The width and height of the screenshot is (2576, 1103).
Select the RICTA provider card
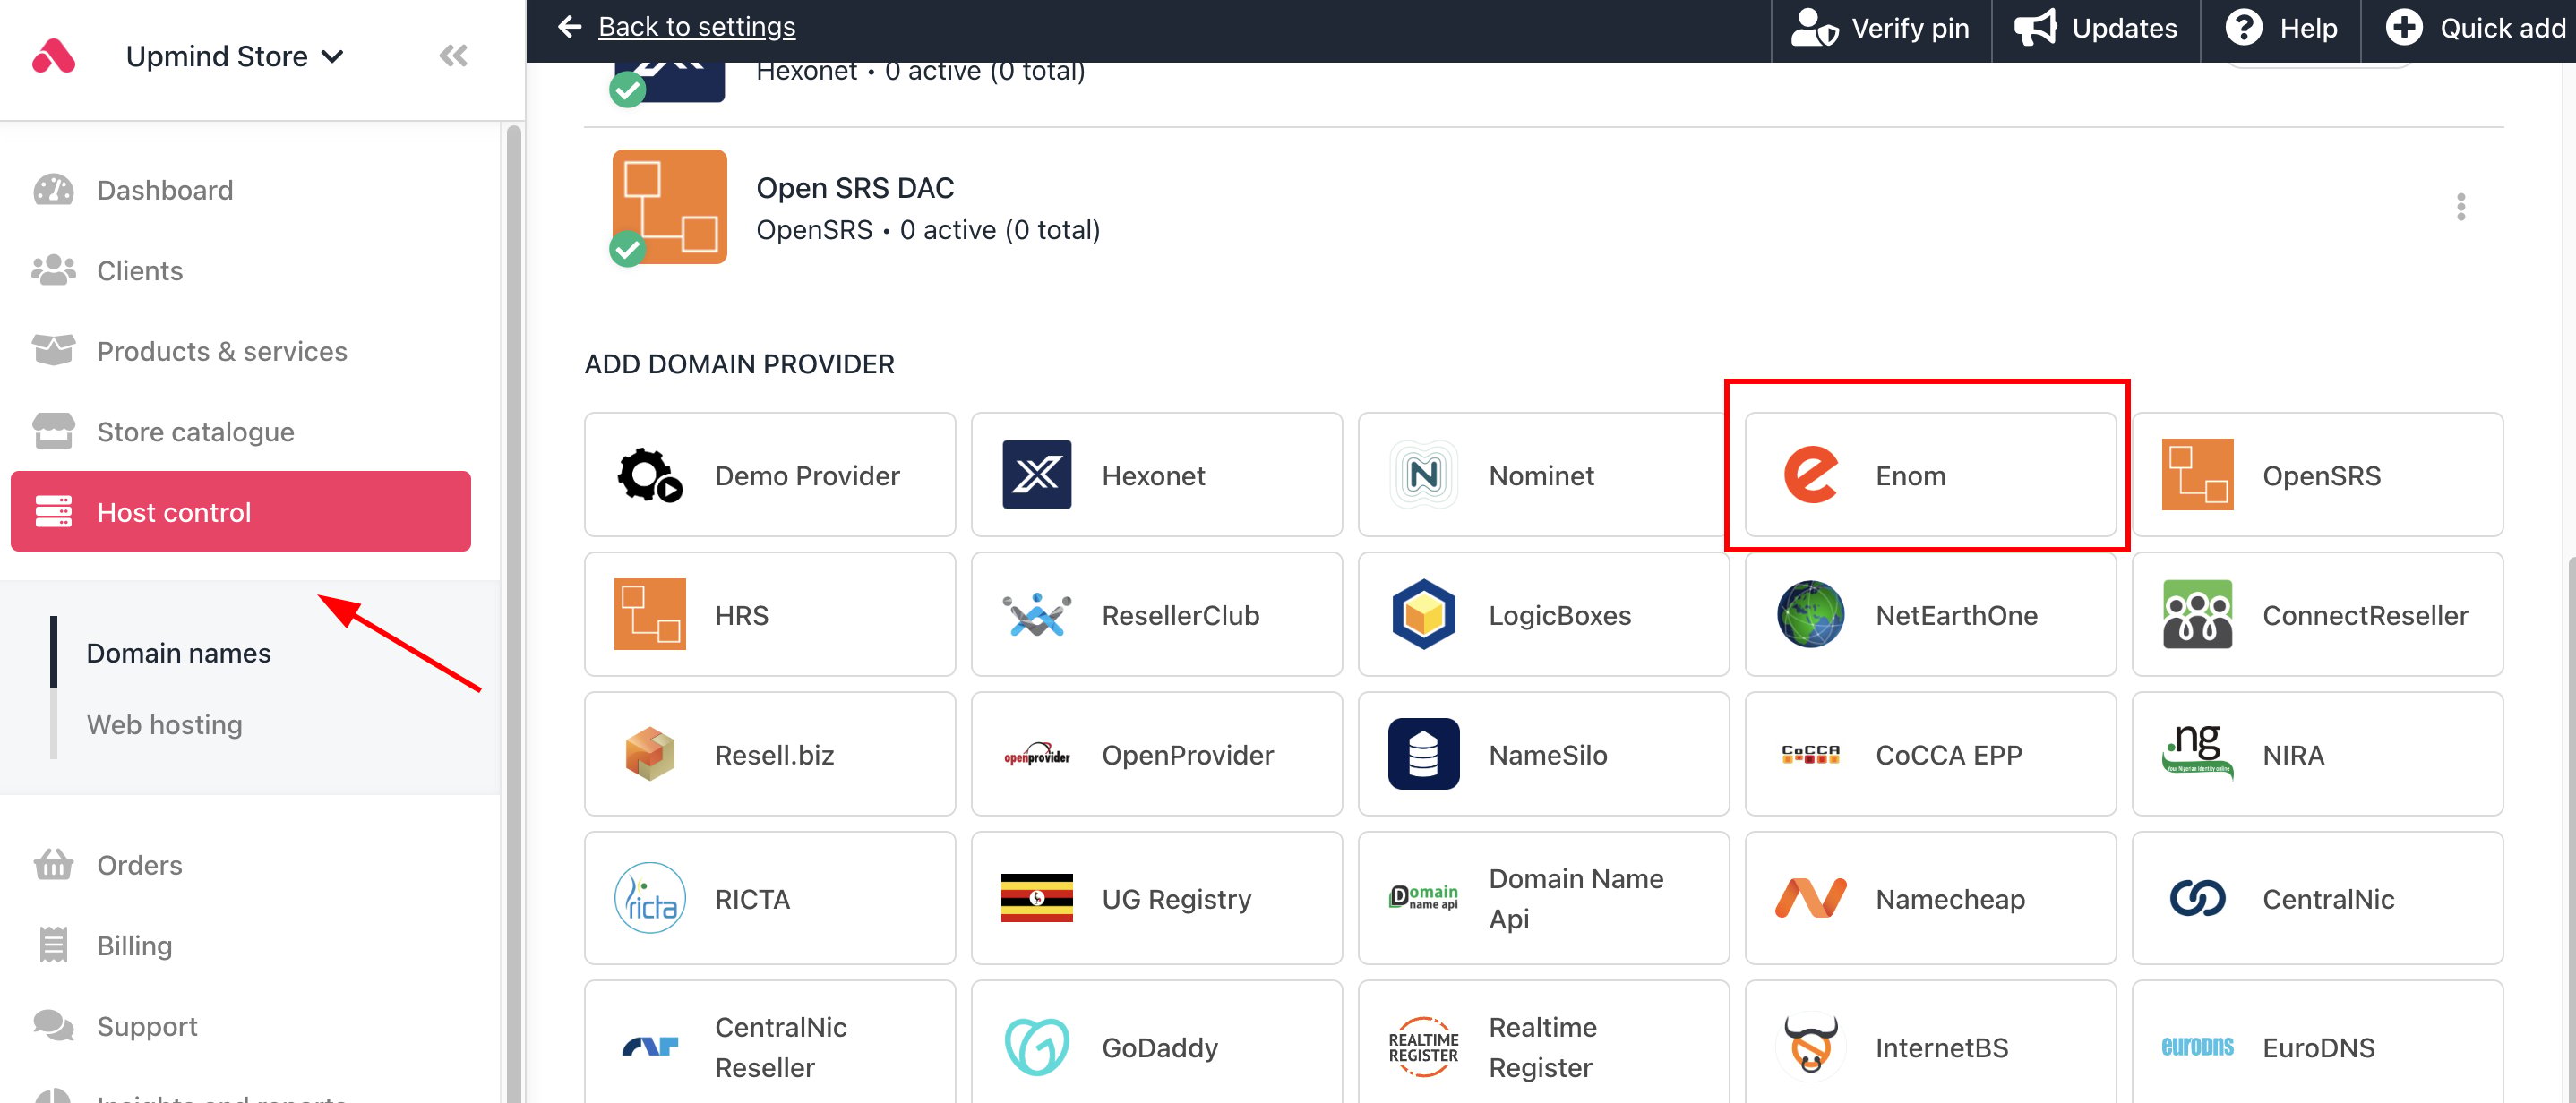pyautogui.click(x=770, y=898)
